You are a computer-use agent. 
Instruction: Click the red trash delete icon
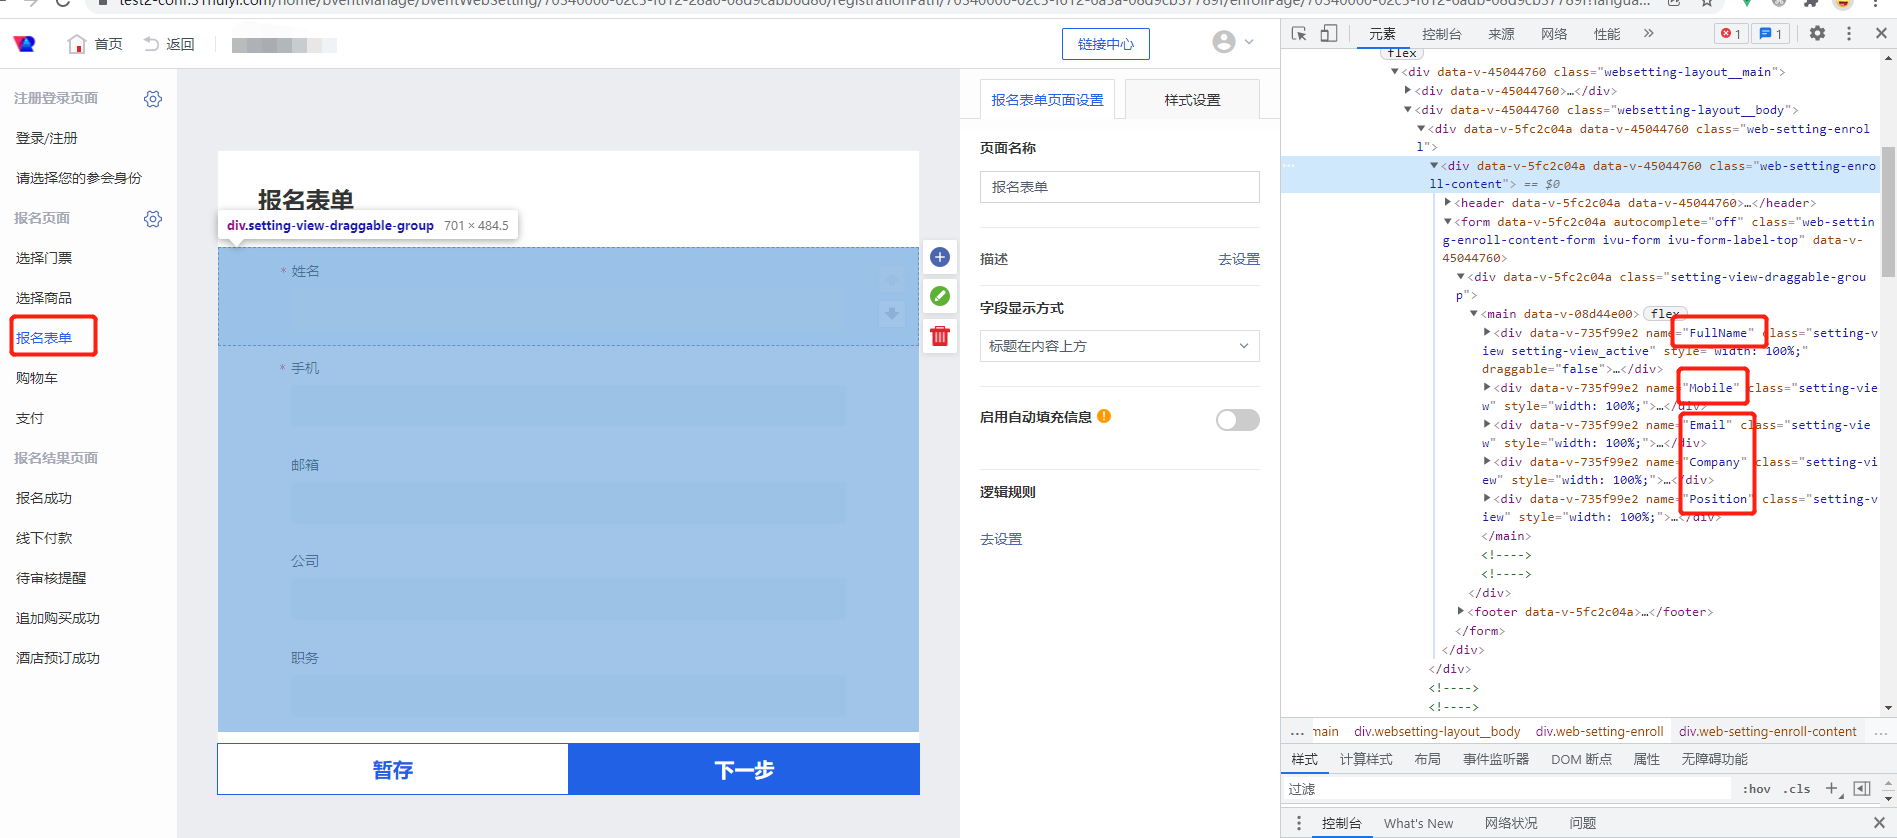(940, 336)
